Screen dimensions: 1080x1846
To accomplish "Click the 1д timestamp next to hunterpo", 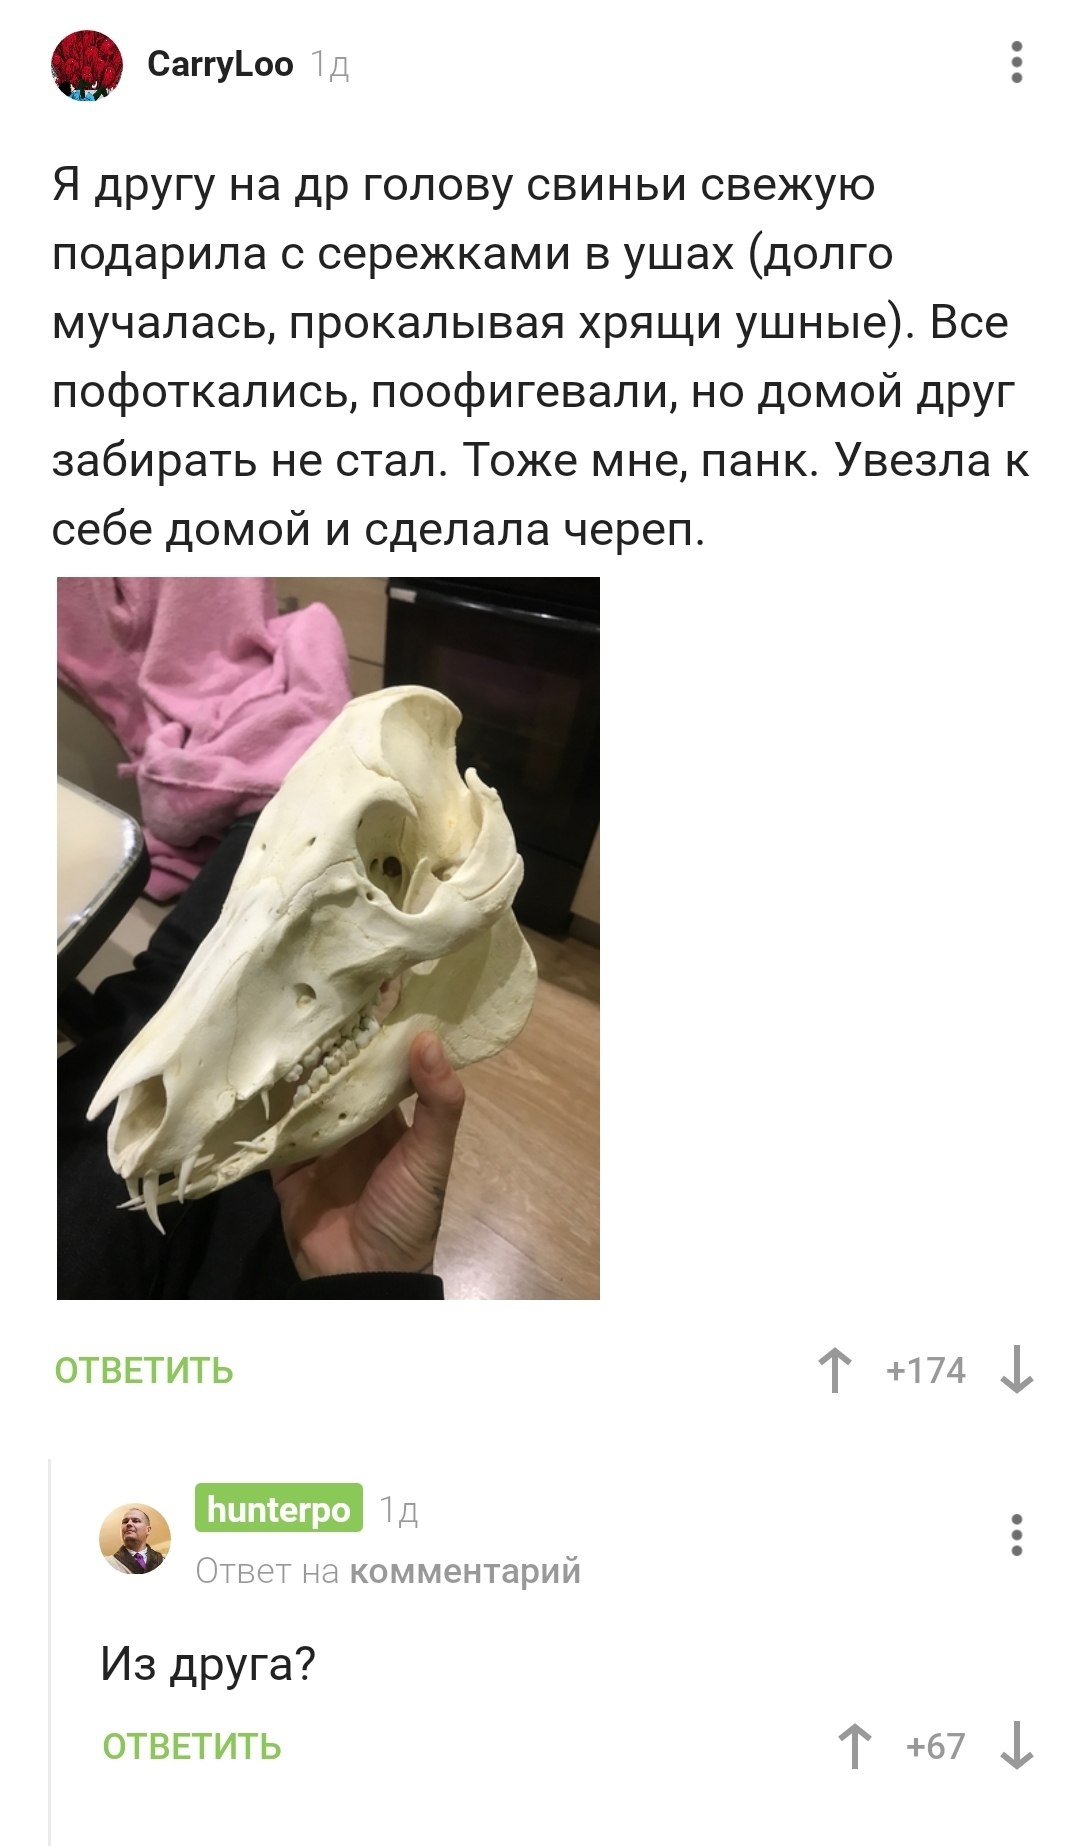I will (x=399, y=1510).
